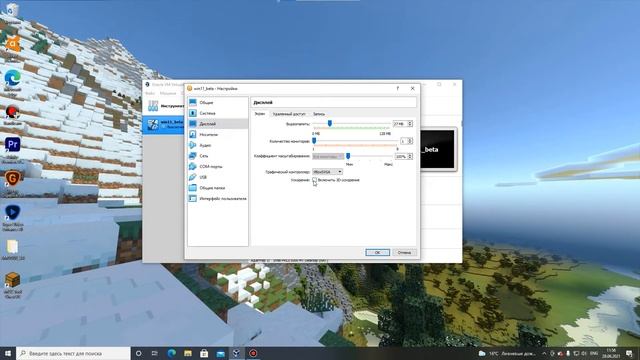Viewport: 640px width, 360px height.
Task: Open File Explorer from the taskbar
Action: (188, 353)
